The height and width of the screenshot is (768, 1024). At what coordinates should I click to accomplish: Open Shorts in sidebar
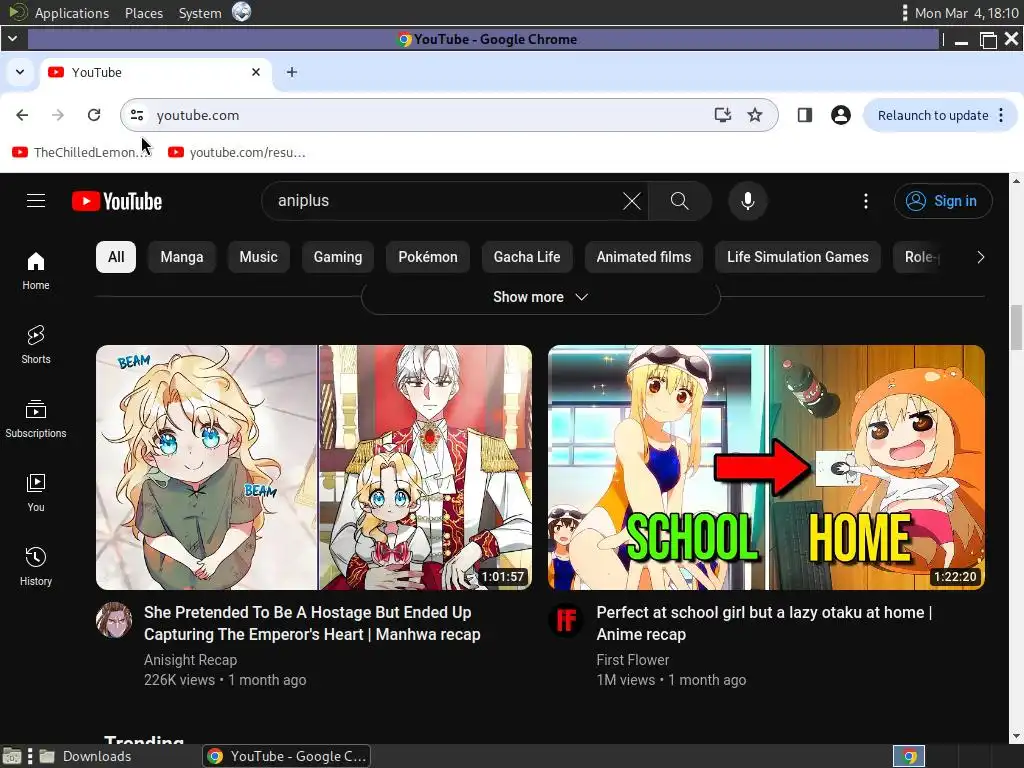point(36,345)
